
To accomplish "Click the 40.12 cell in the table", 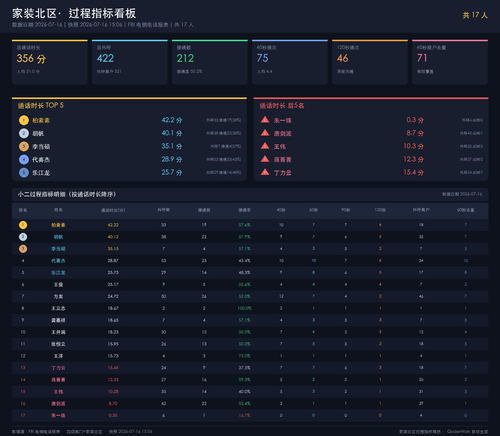I will tap(113, 237).
